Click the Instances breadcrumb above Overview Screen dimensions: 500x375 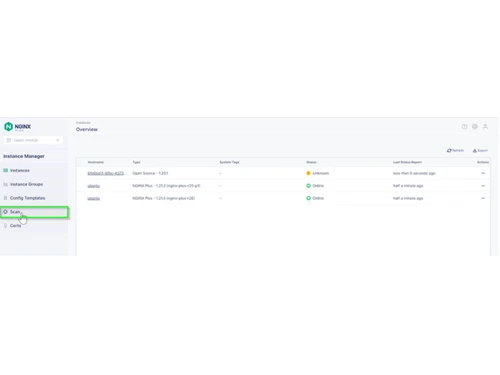pyautogui.click(x=83, y=123)
